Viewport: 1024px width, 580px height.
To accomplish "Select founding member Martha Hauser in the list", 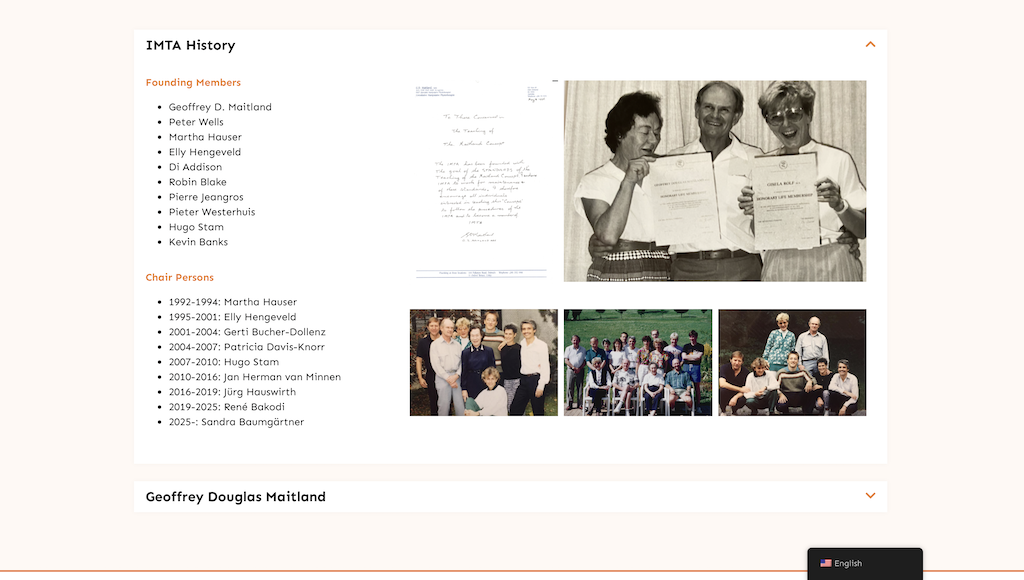I will 205,137.
